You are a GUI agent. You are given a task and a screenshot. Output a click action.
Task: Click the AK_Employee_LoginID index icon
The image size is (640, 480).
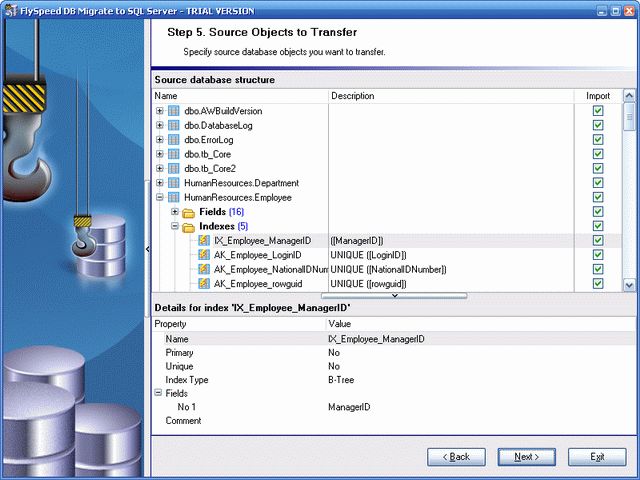pyautogui.click(x=204, y=255)
